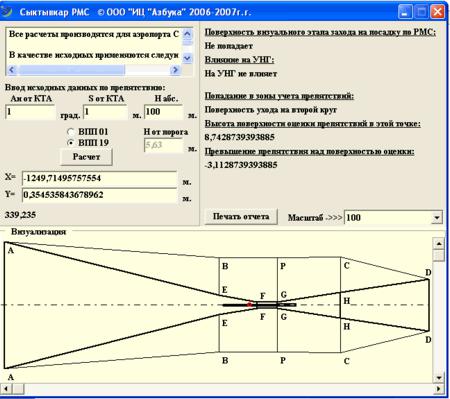Screen dimensions: 450x399
Task: Click the X= coordinate output field
Action: coord(99,178)
